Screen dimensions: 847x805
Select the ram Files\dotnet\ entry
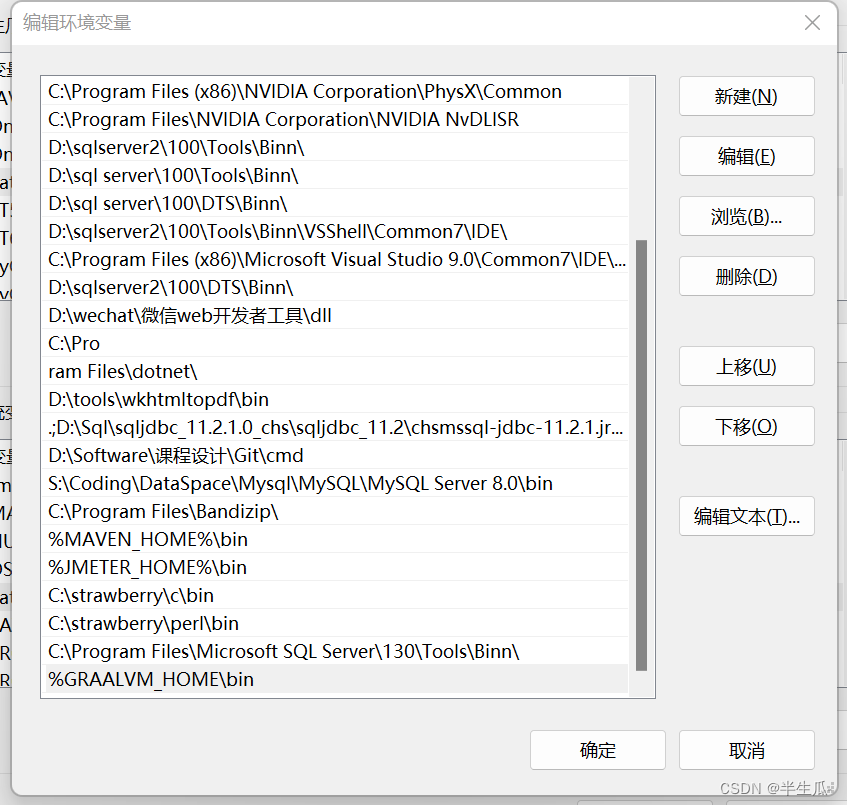coord(335,372)
